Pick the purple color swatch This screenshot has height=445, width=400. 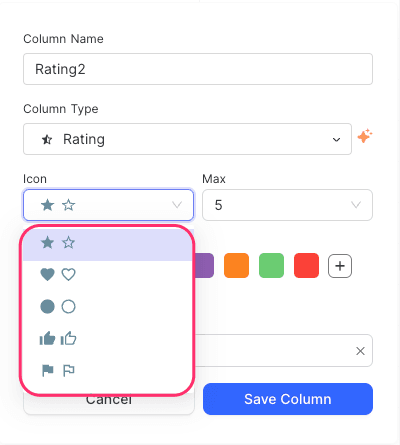click(204, 266)
